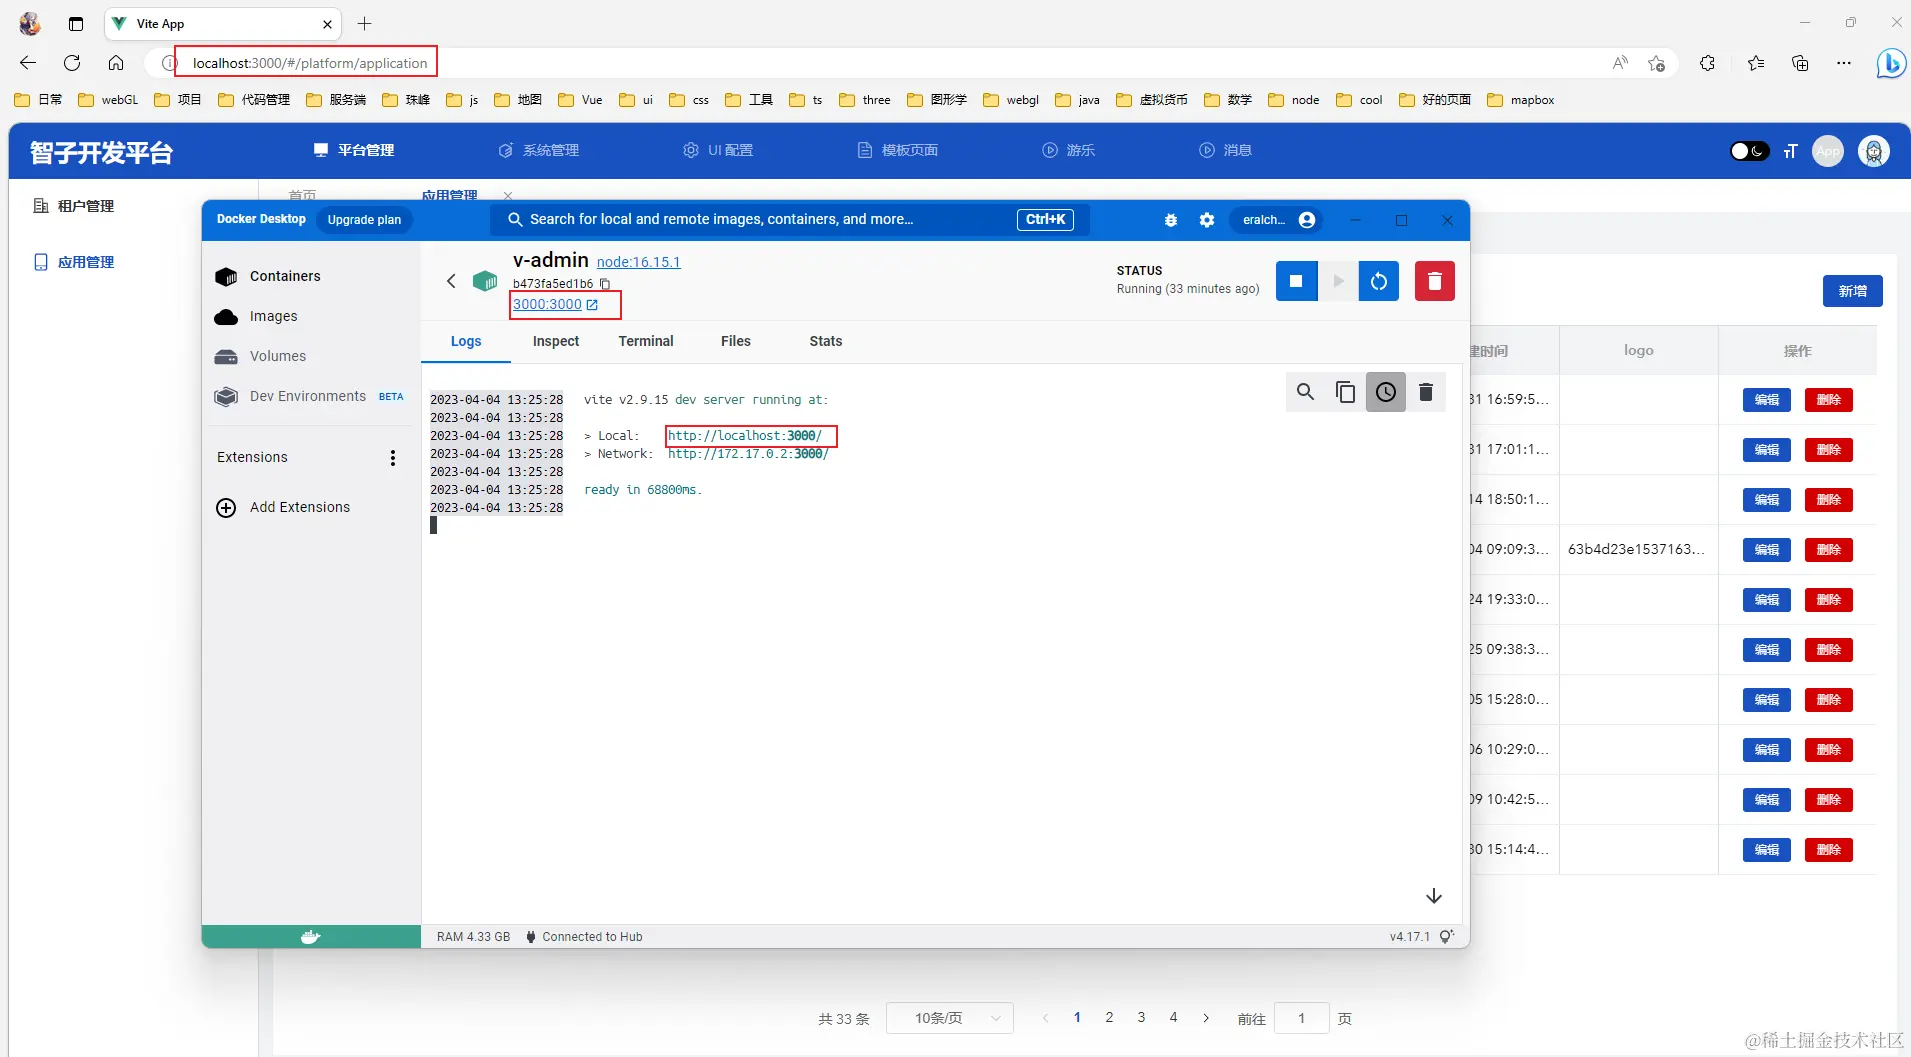
Task: Switch to the Stats tab
Action: [826, 342]
